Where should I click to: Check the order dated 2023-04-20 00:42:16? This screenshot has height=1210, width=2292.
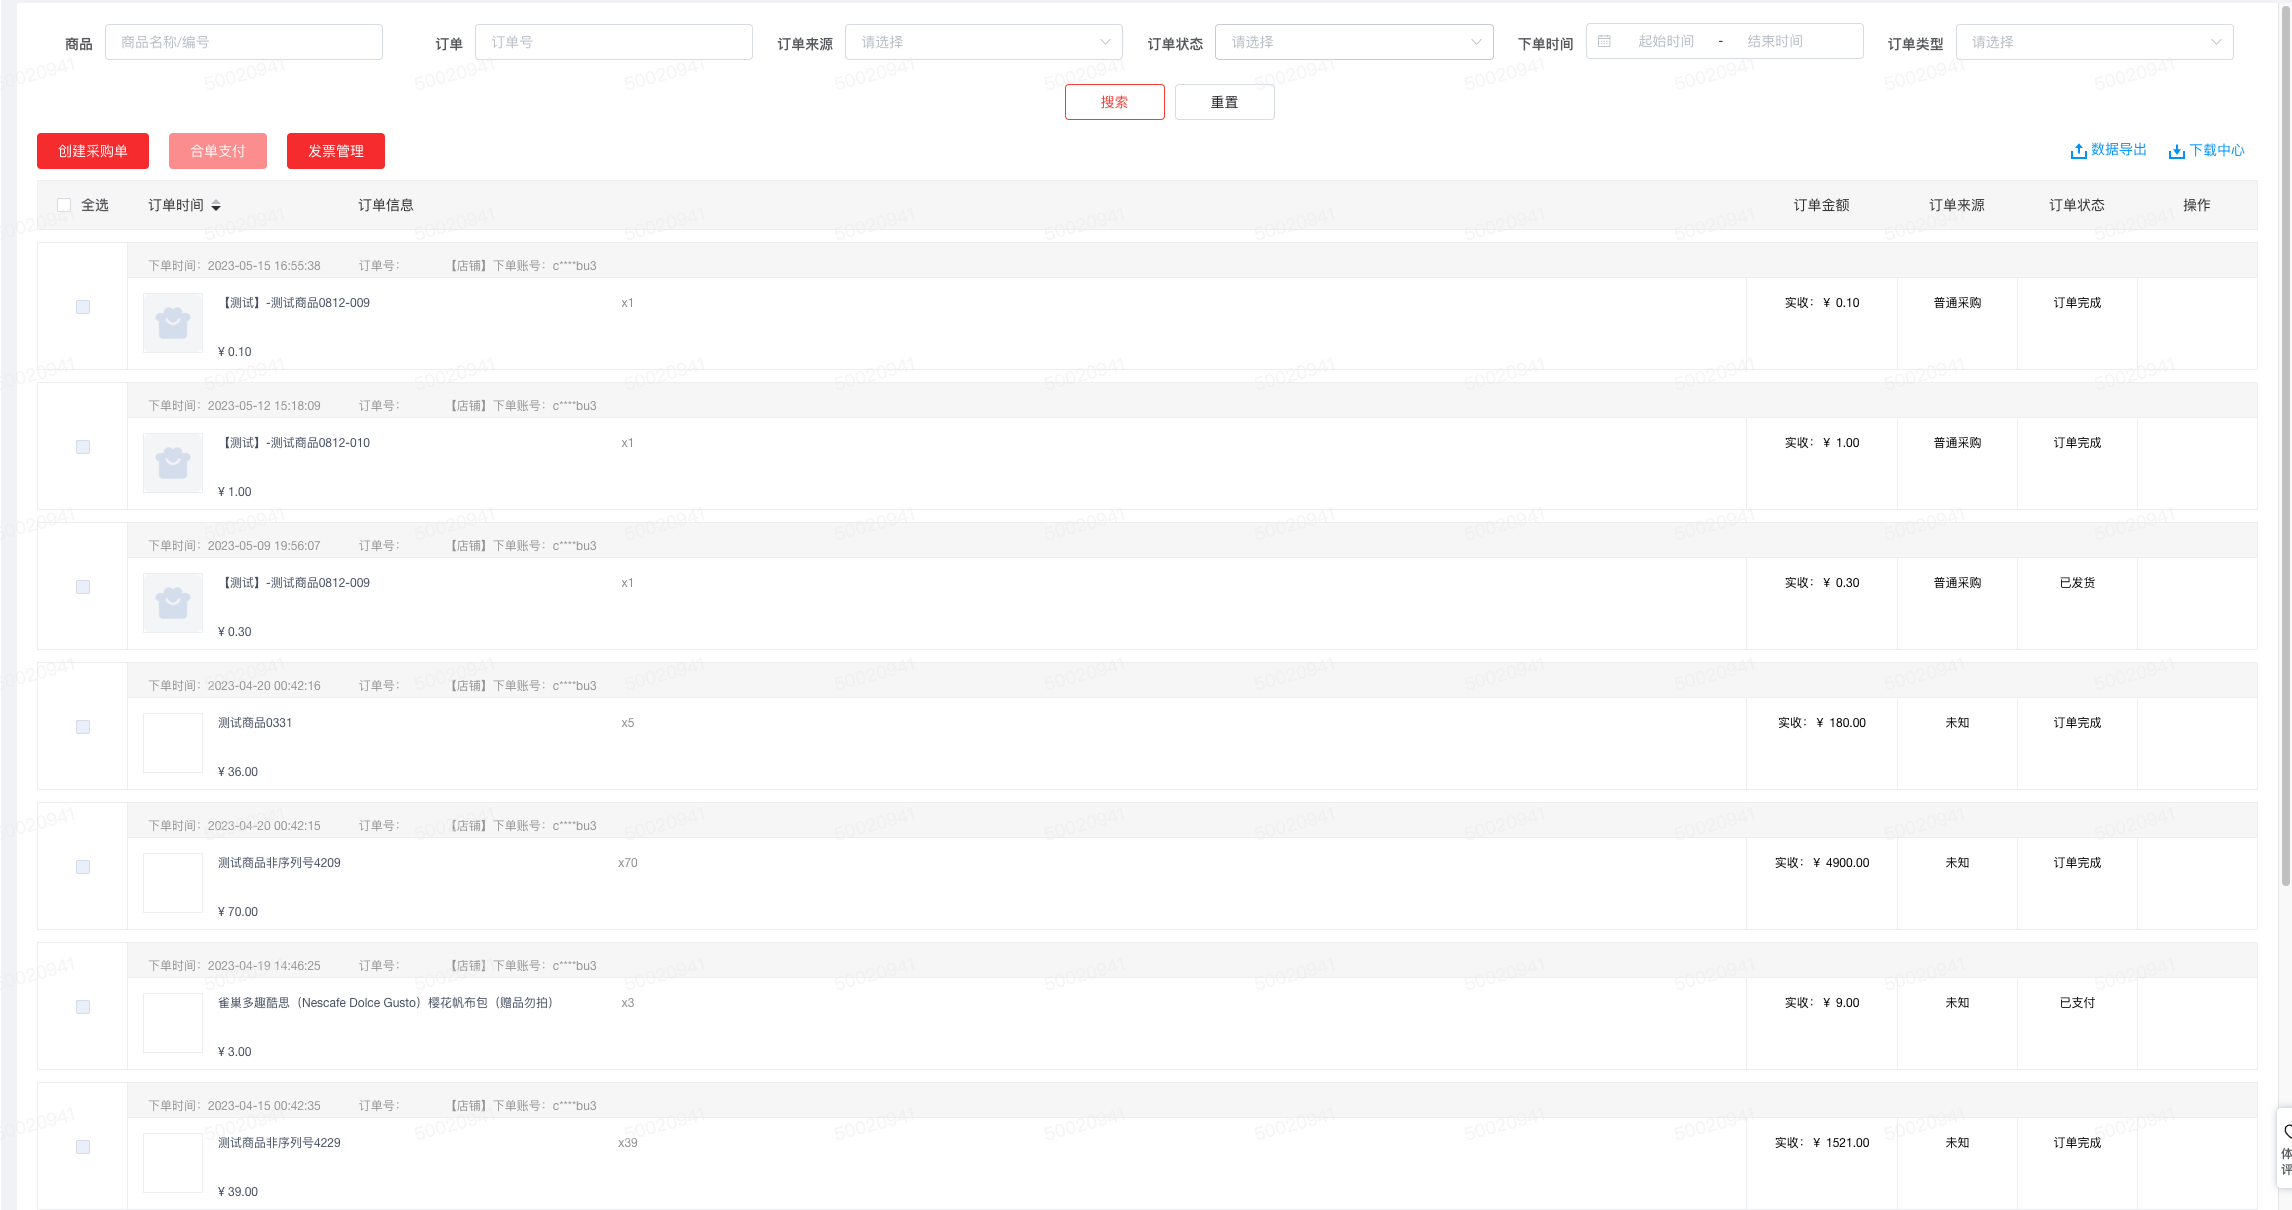click(83, 727)
